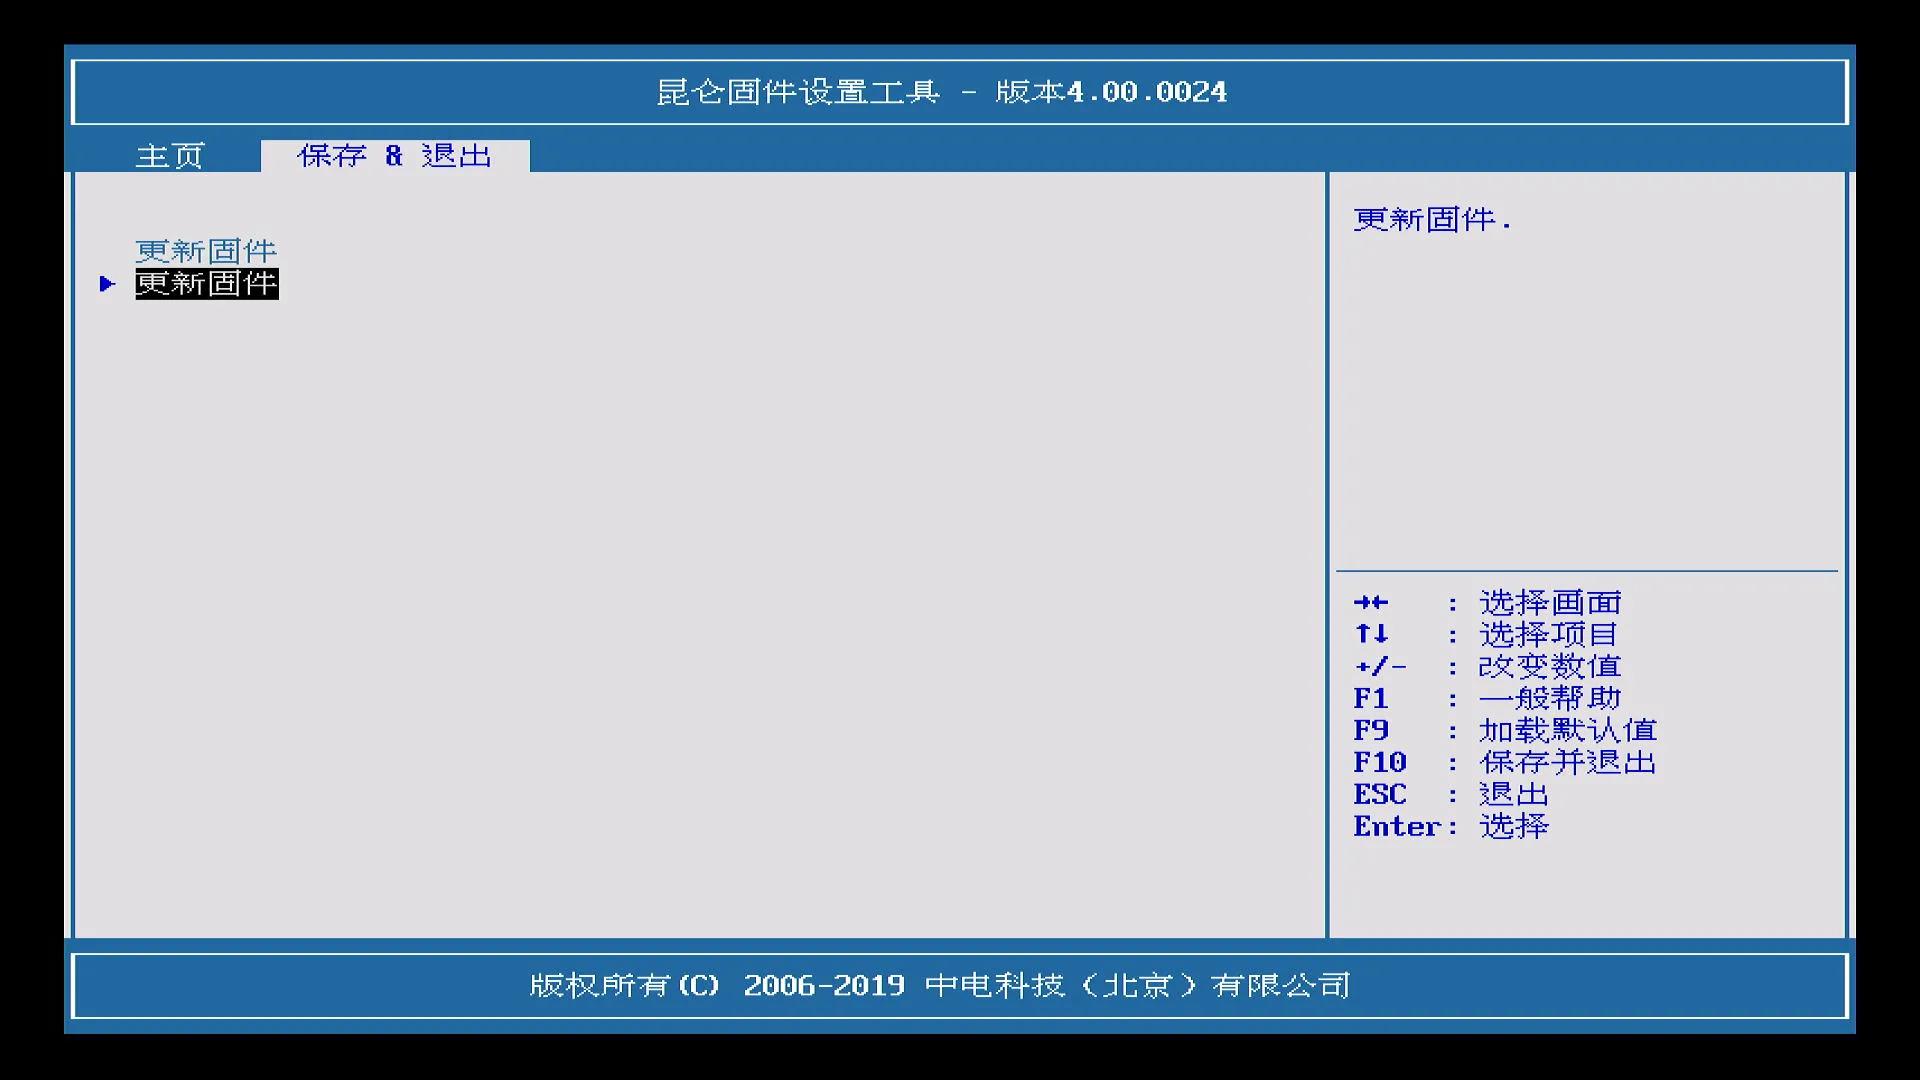Click the F10 save and exit key label
The image size is (1920, 1080).
click(1380, 762)
